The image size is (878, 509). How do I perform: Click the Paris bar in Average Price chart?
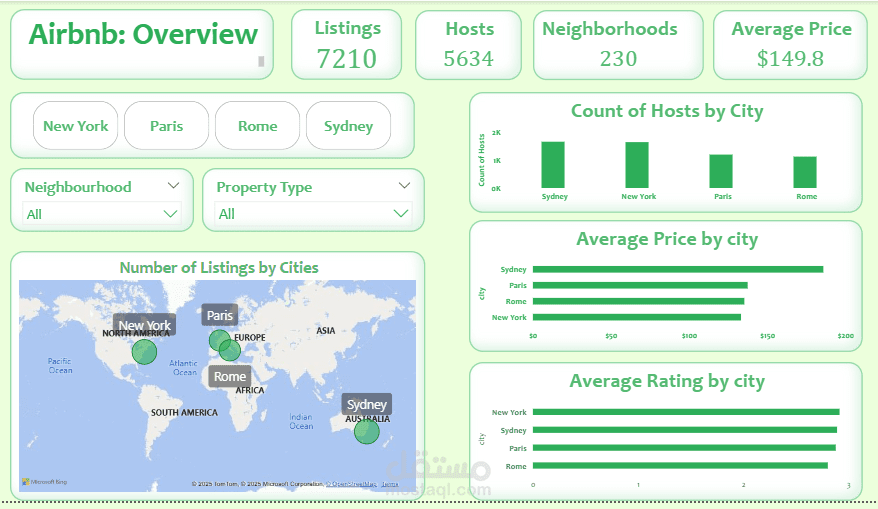[640, 286]
